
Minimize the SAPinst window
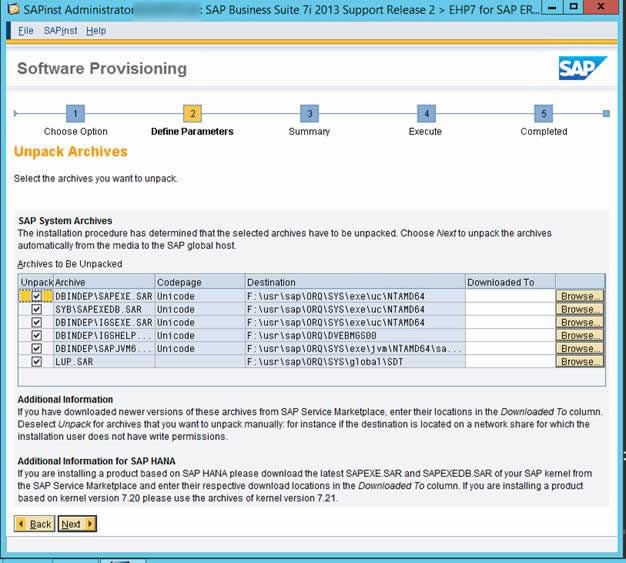tap(553, 7)
